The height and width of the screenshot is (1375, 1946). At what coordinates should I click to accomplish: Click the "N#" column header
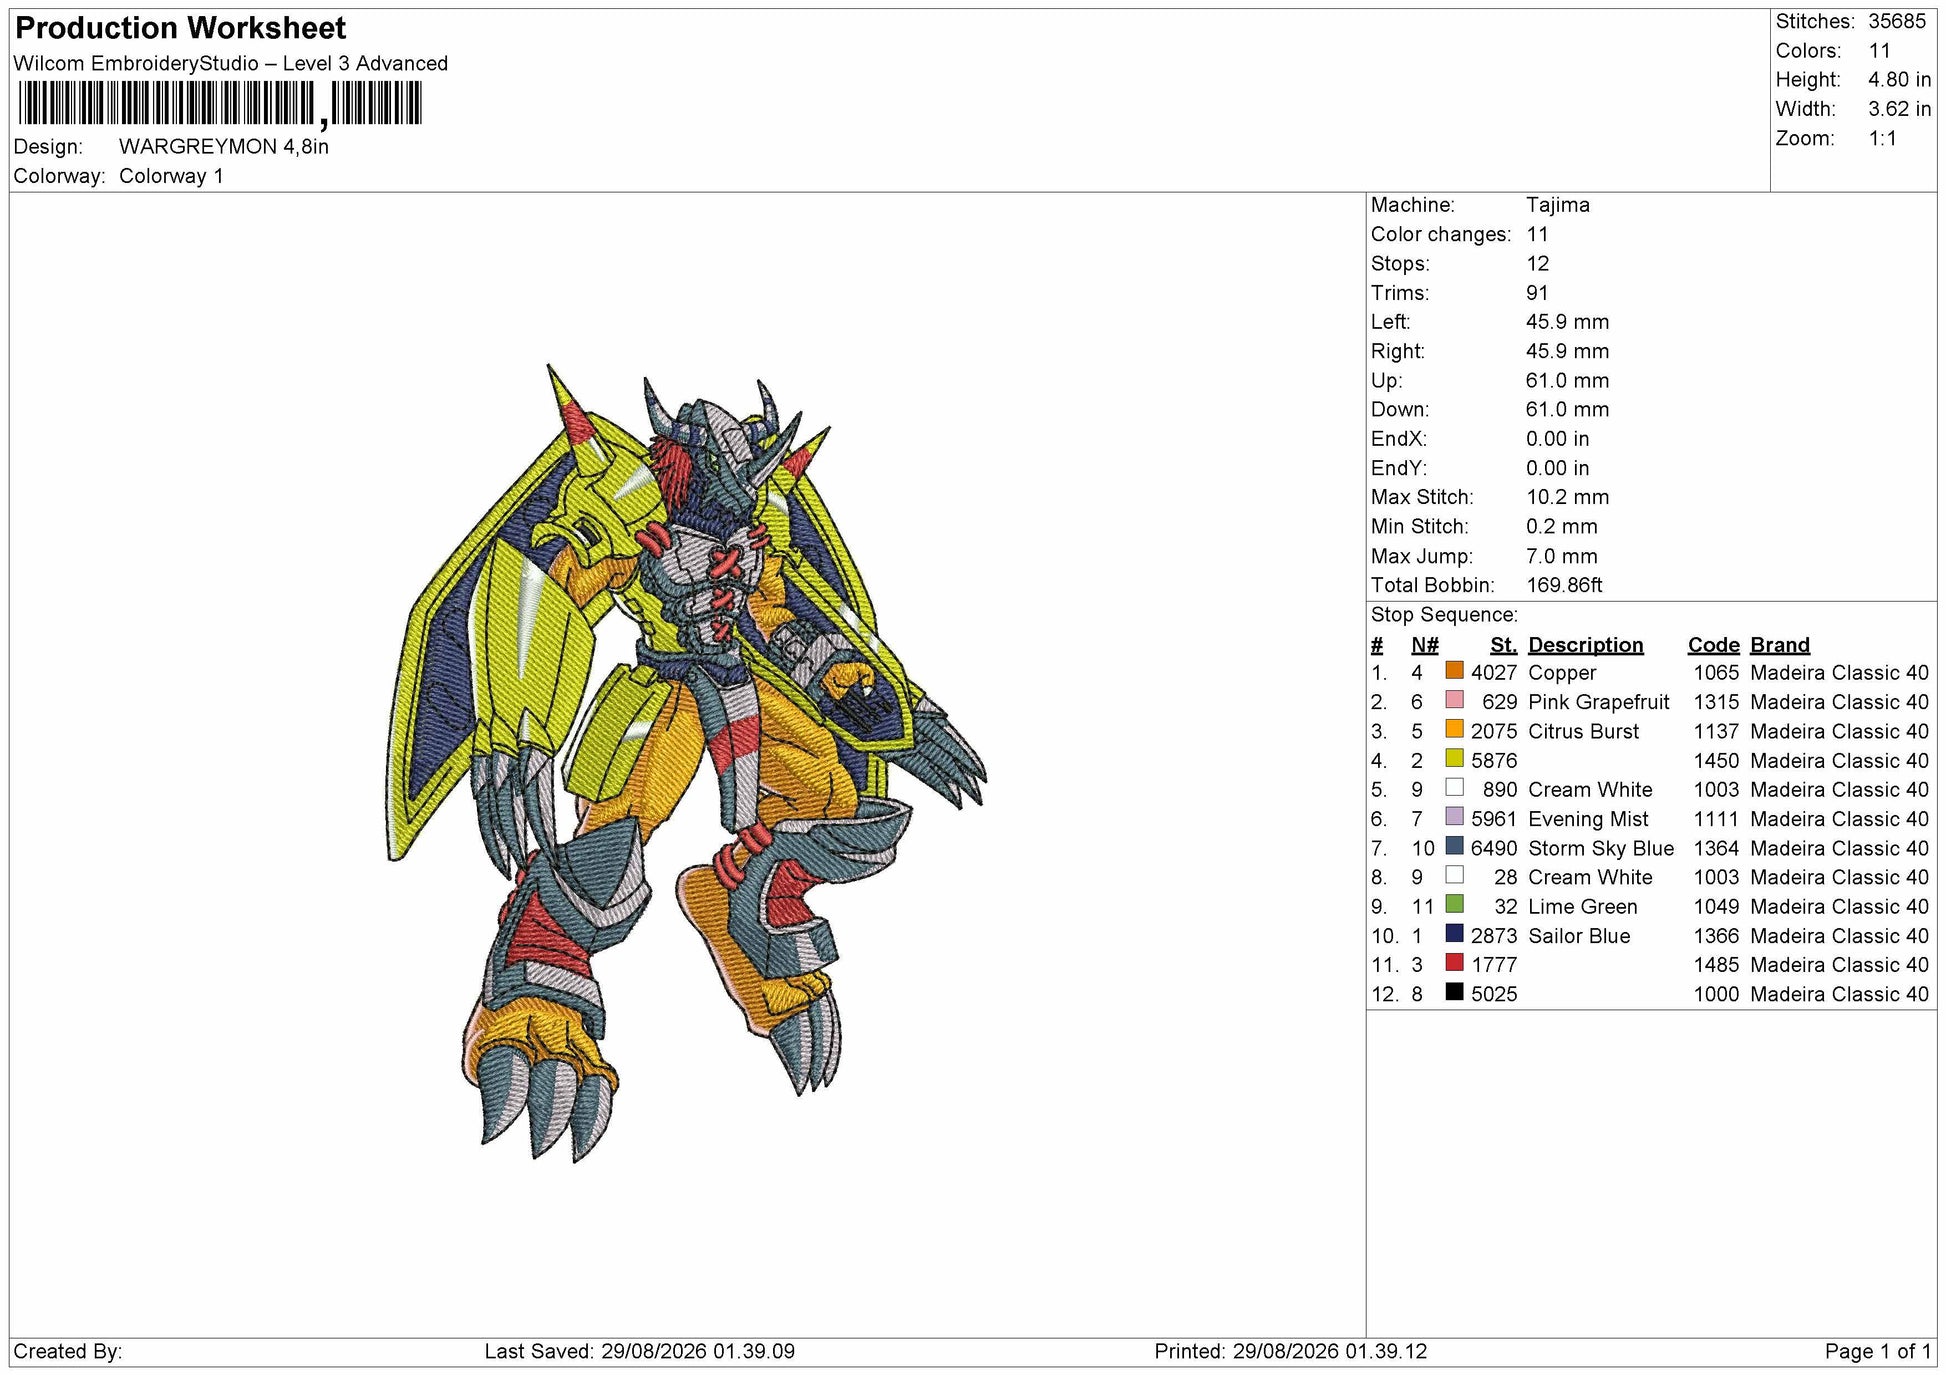coord(1425,645)
